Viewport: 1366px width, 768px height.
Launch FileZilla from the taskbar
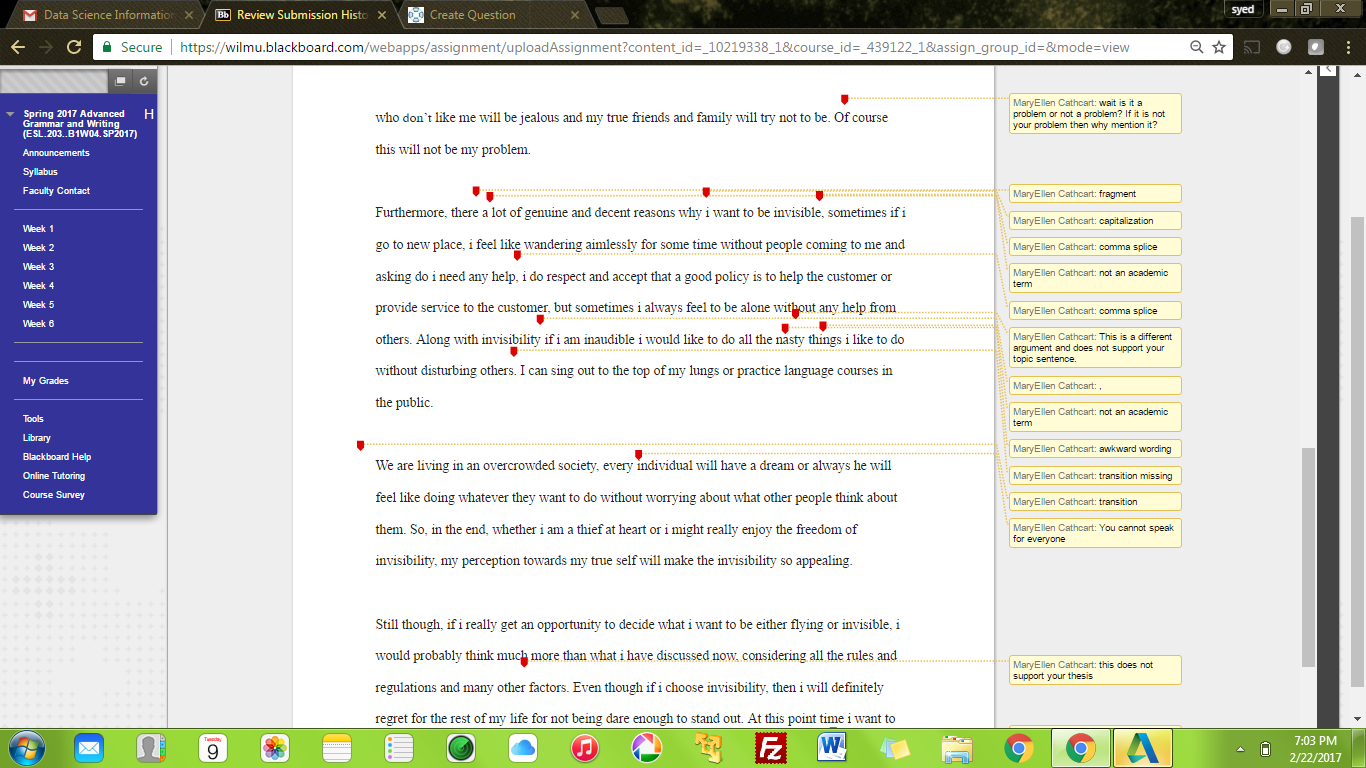[771, 748]
